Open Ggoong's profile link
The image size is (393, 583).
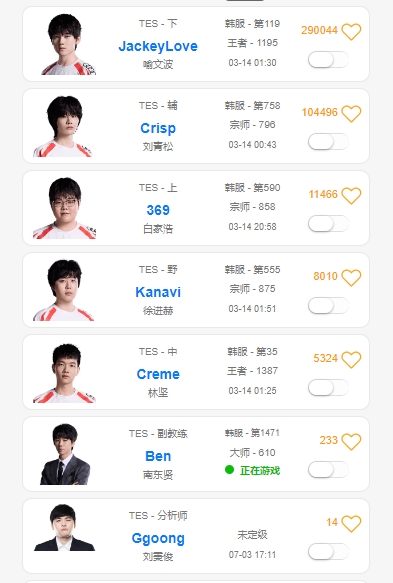(158, 539)
